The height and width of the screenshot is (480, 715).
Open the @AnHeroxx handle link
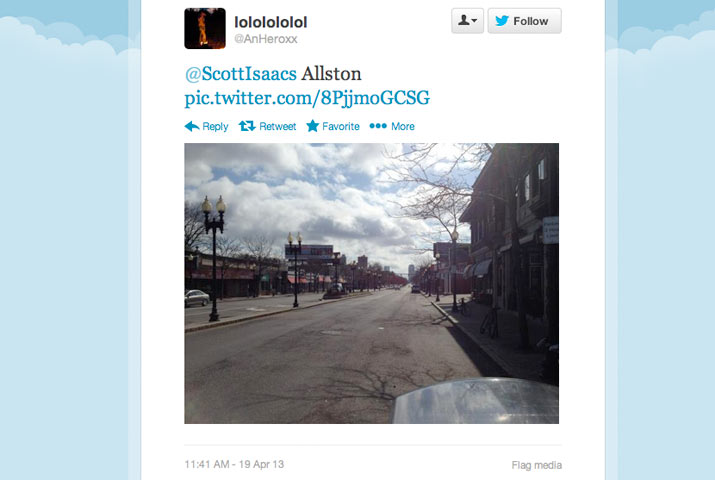point(265,39)
